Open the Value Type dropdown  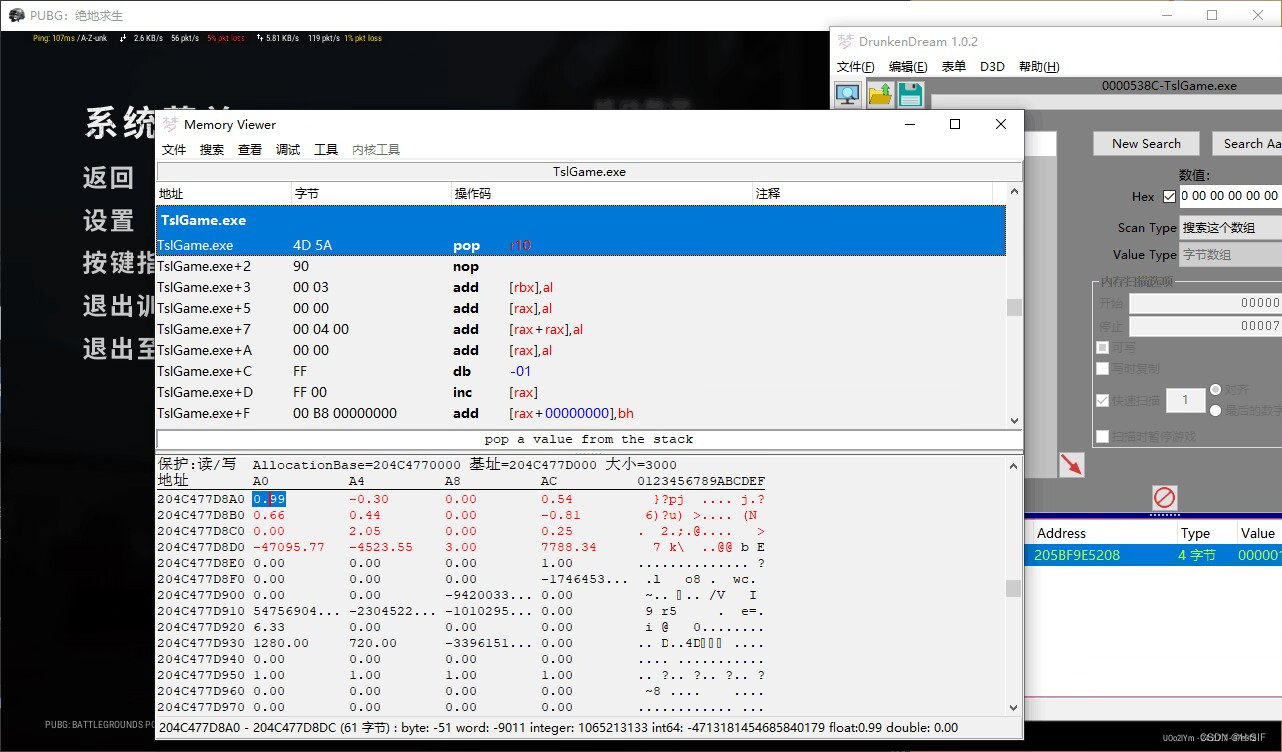(x=1231, y=255)
